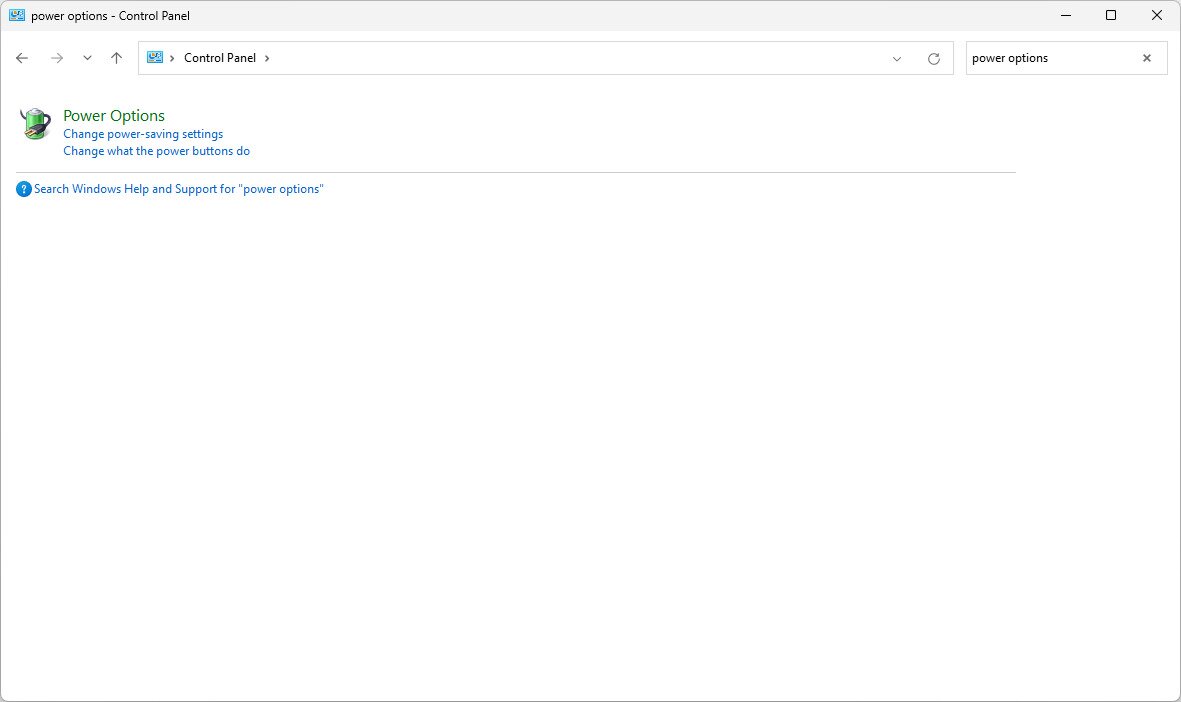Search Windows Help and Support for power options
Screen dimensions: 1181x702
(x=179, y=189)
